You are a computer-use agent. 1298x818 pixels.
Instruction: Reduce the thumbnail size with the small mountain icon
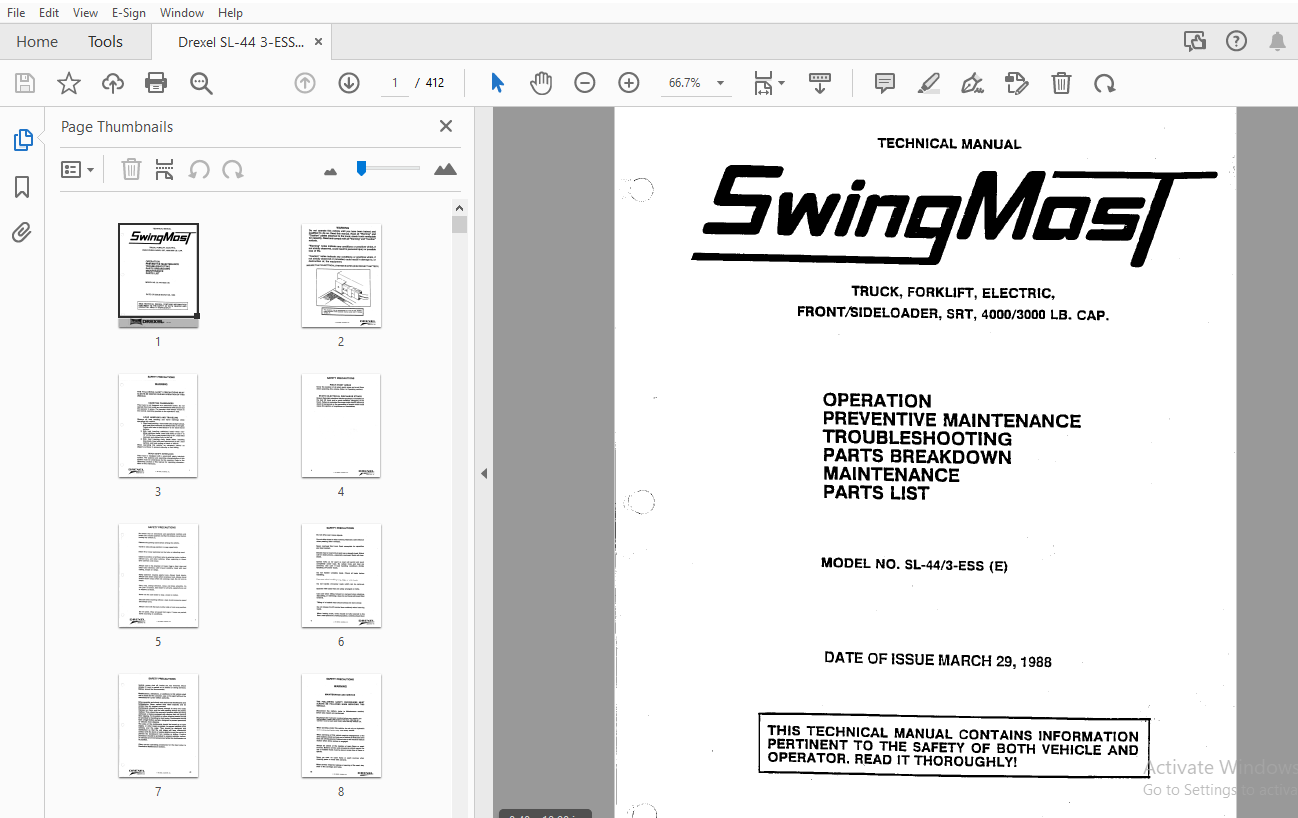coord(331,171)
